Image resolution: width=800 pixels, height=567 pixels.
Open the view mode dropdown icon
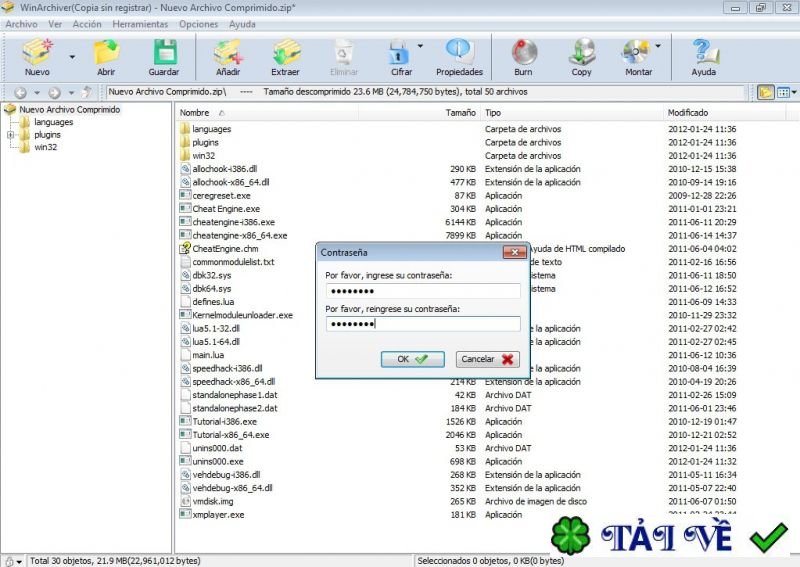pyautogui.click(x=786, y=92)
